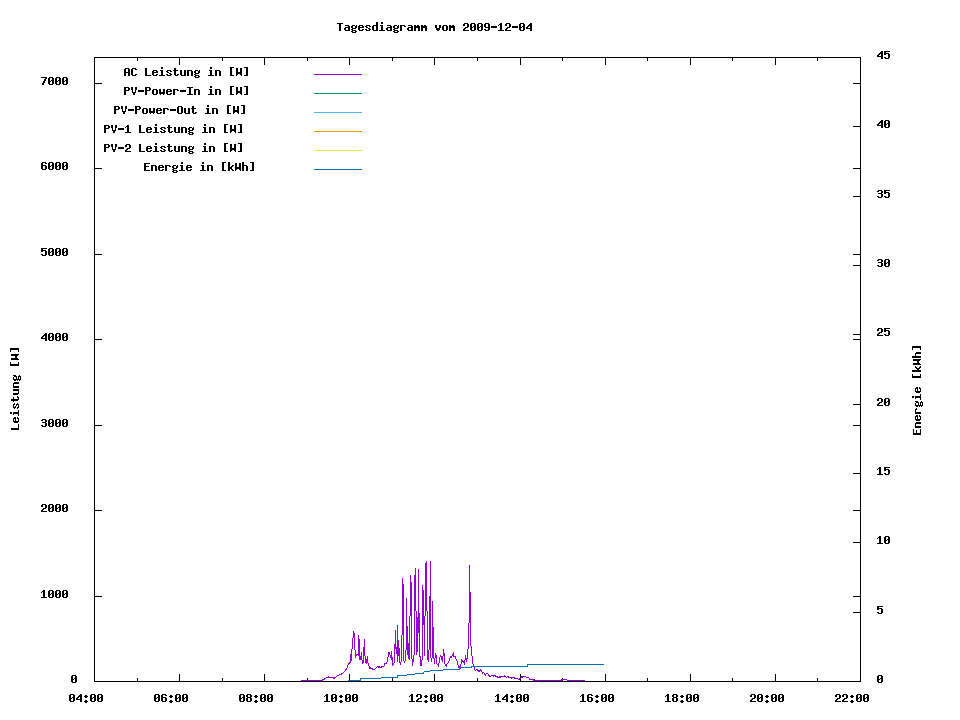The height and width of the screenshot is (720, 960).
Task: Click the PV-1 Leistung legend label
Action: point(173,129)
